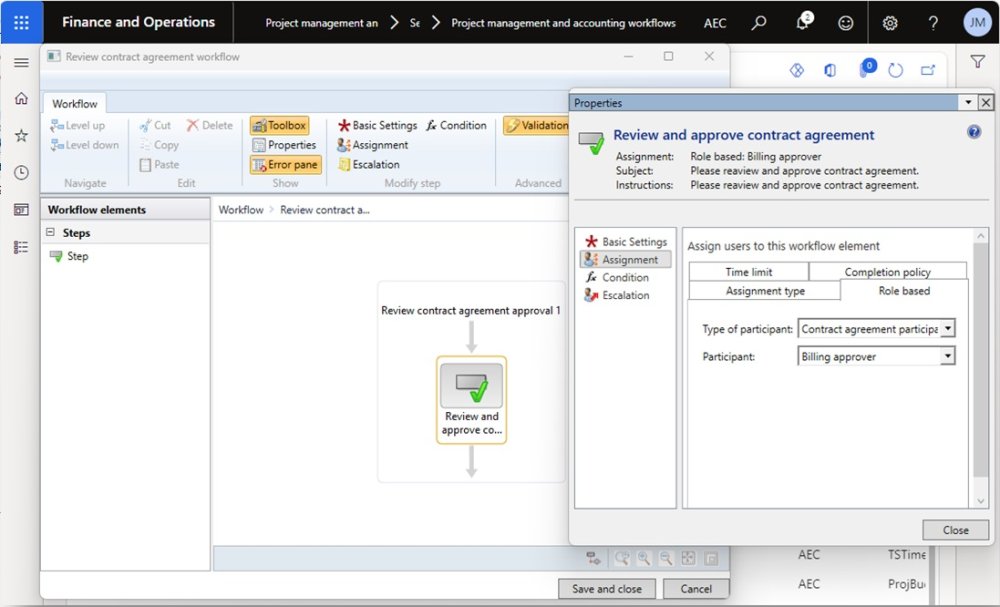Toggle the Validation button

[537, 126]
